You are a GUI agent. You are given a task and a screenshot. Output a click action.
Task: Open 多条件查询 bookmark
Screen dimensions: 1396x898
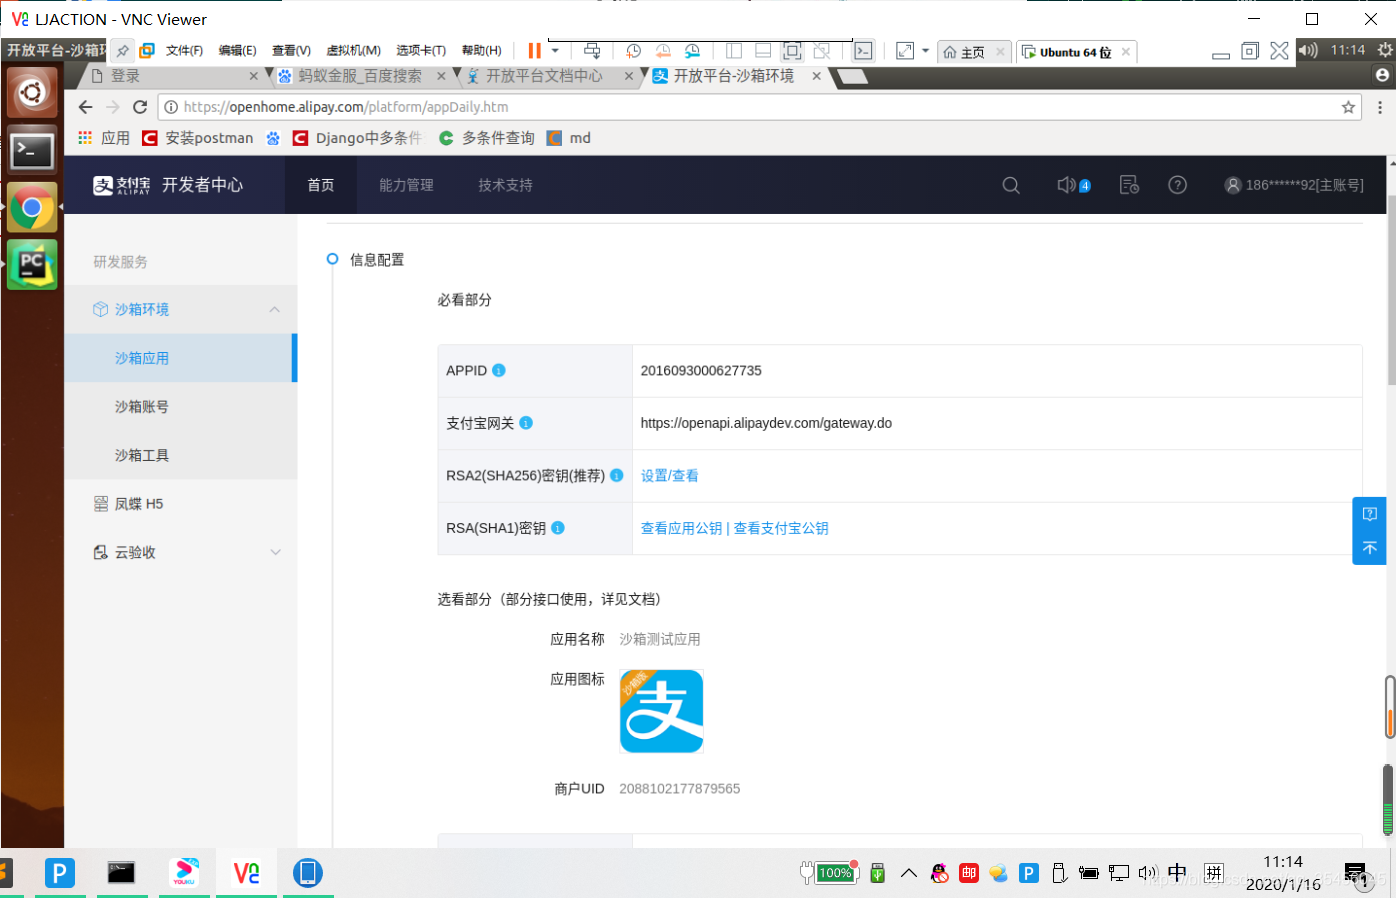(487, 138)
